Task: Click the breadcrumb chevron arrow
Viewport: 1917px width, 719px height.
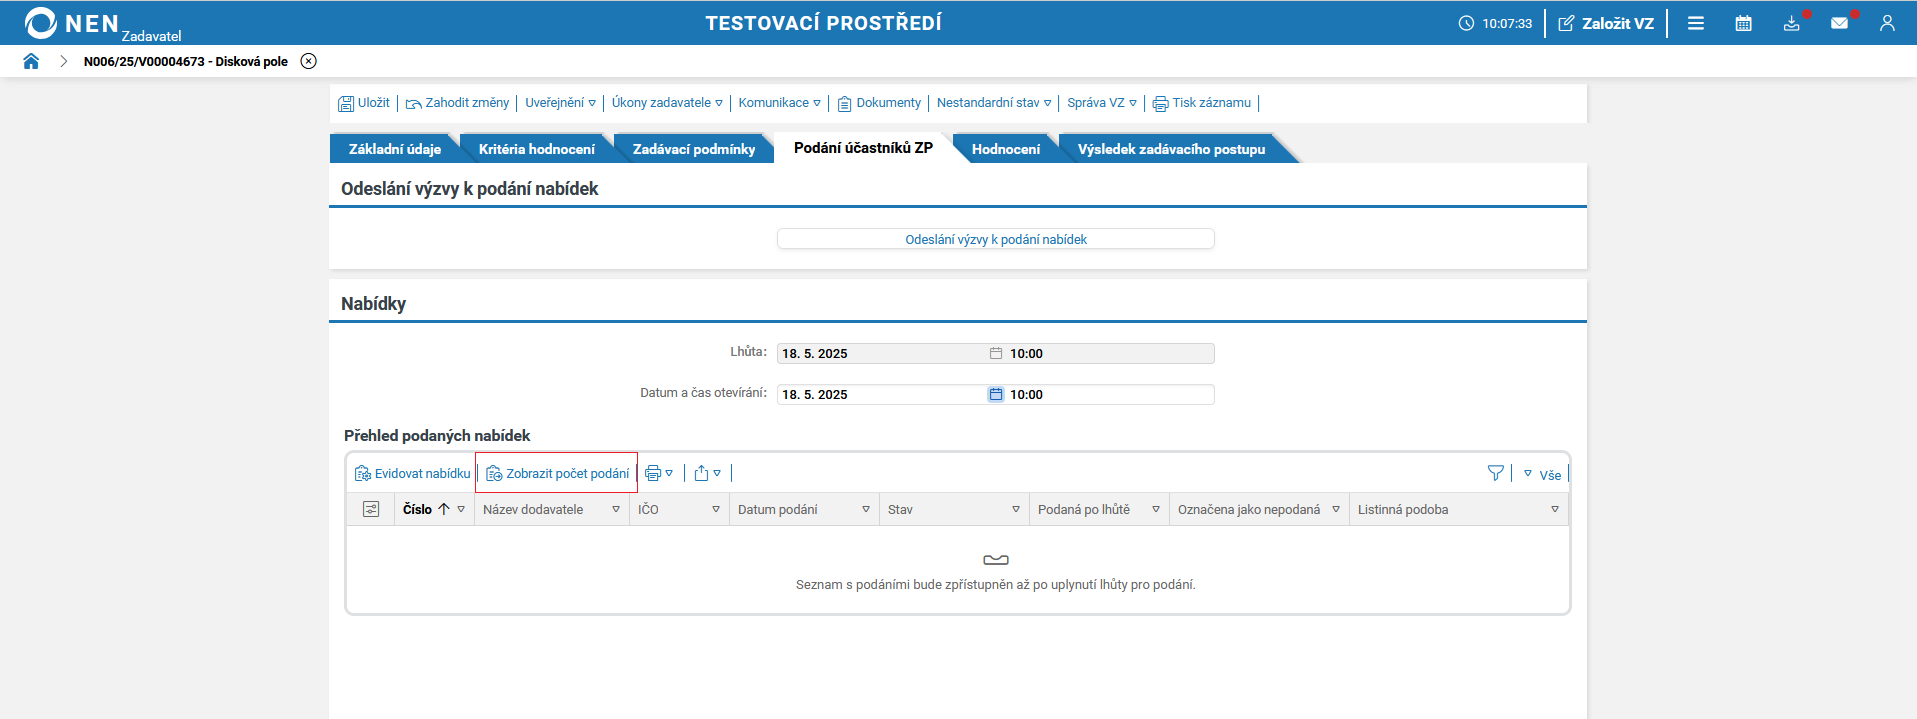Action: 63,61
